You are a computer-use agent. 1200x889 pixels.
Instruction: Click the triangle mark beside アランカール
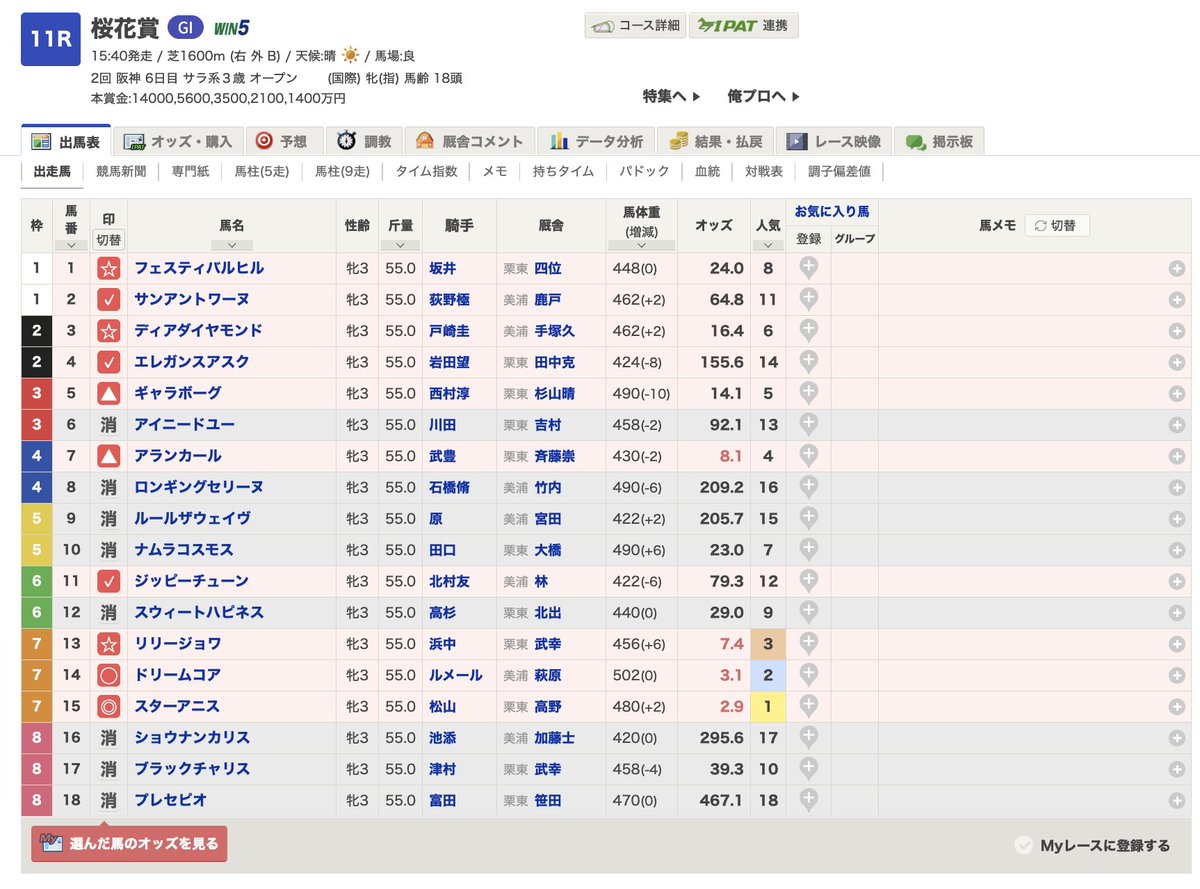coord(109,456)
